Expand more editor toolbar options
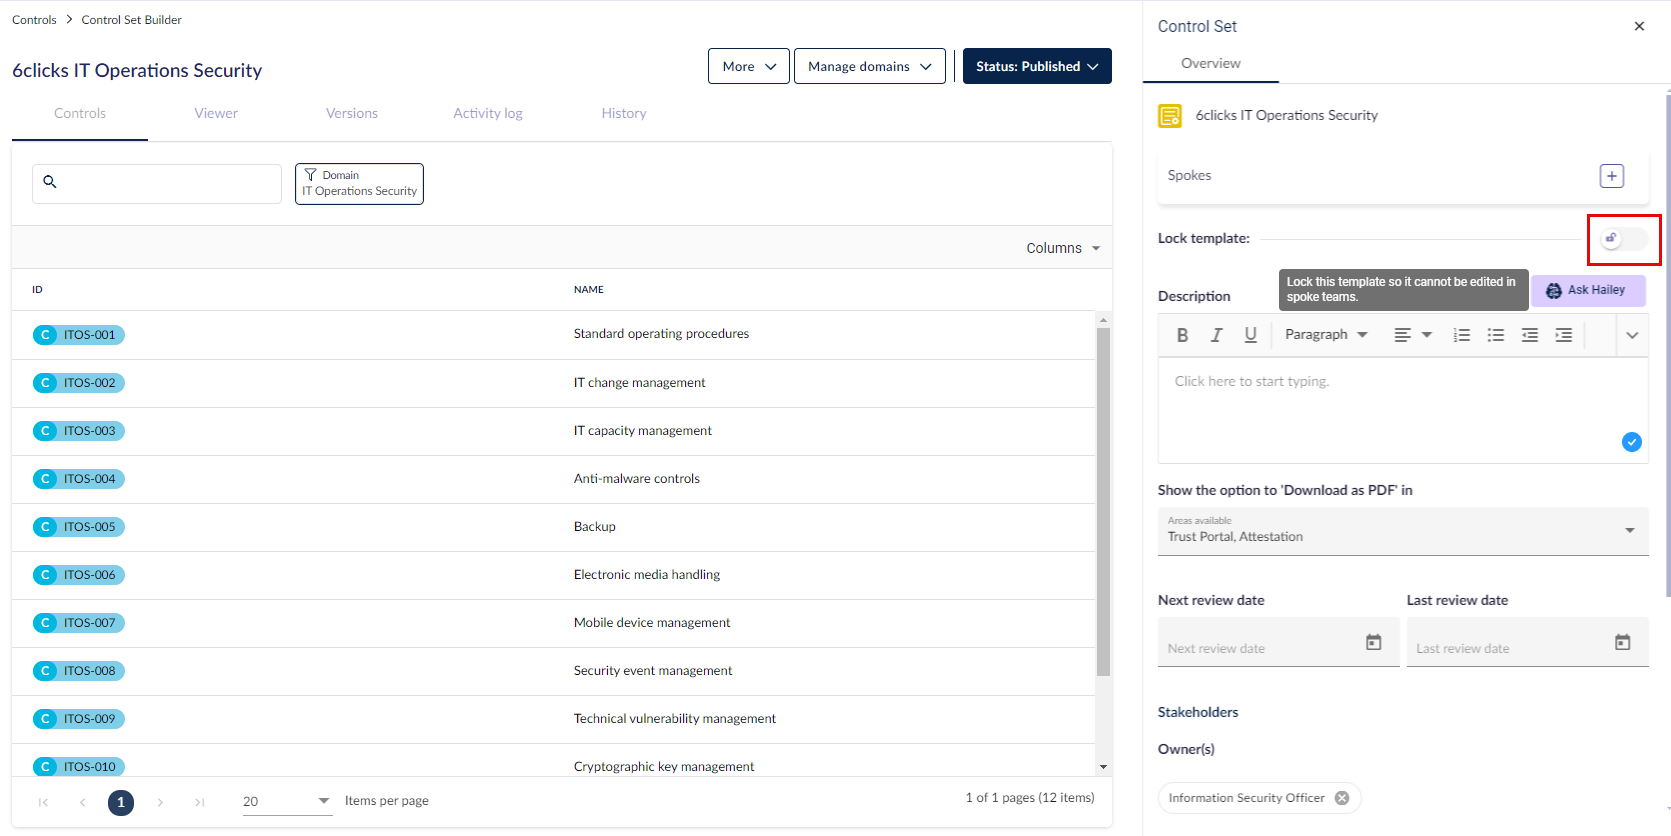The image size is (1671, 836). pyautogui.click(x=1631, y=335)
